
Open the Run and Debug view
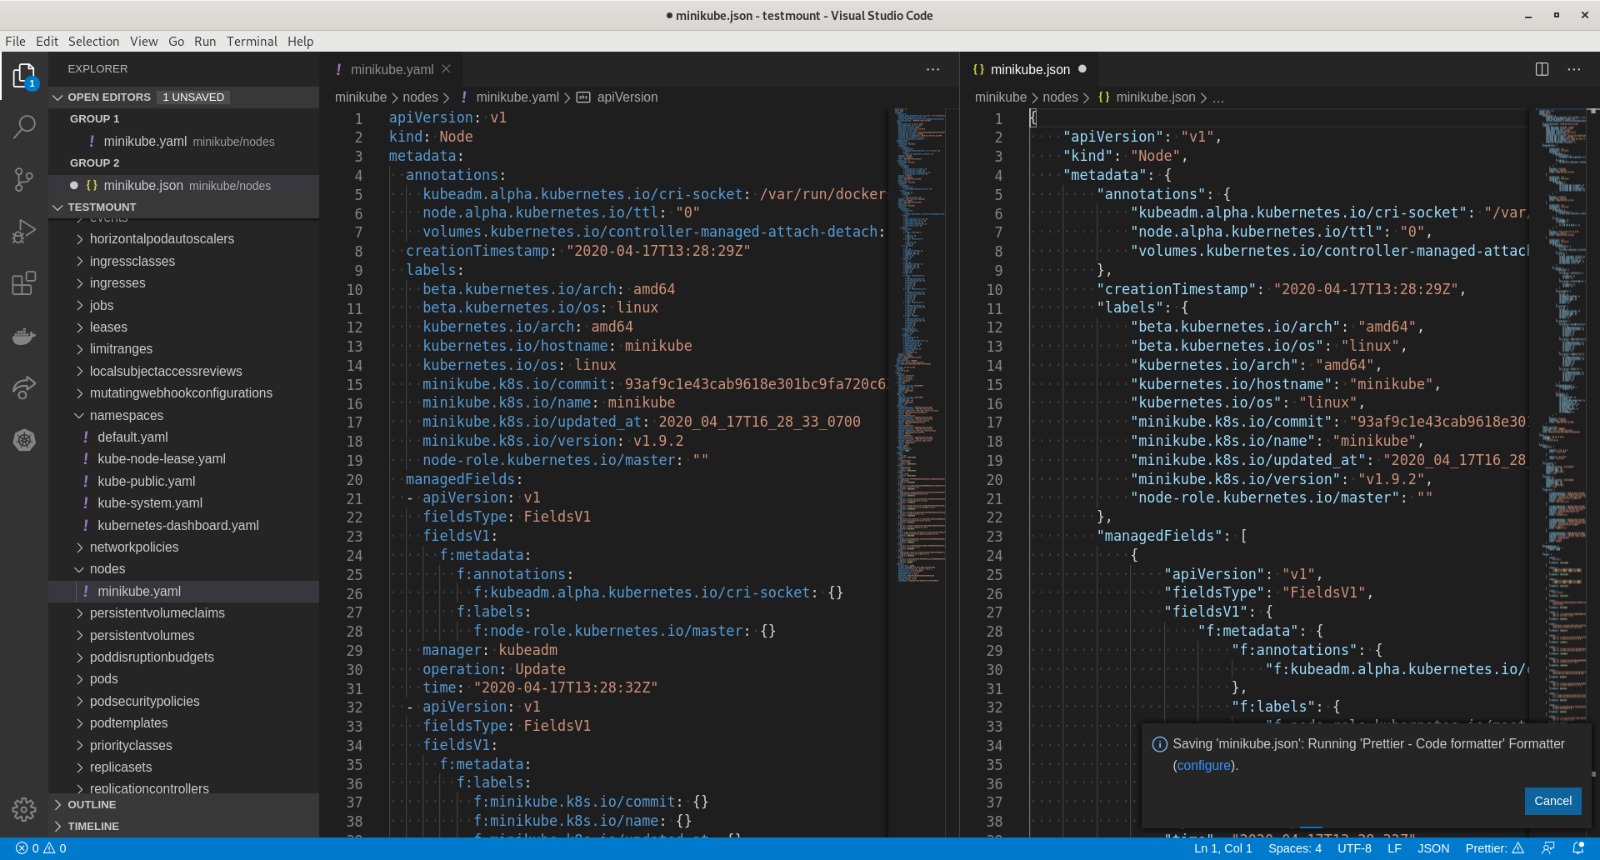pos(24,231)
